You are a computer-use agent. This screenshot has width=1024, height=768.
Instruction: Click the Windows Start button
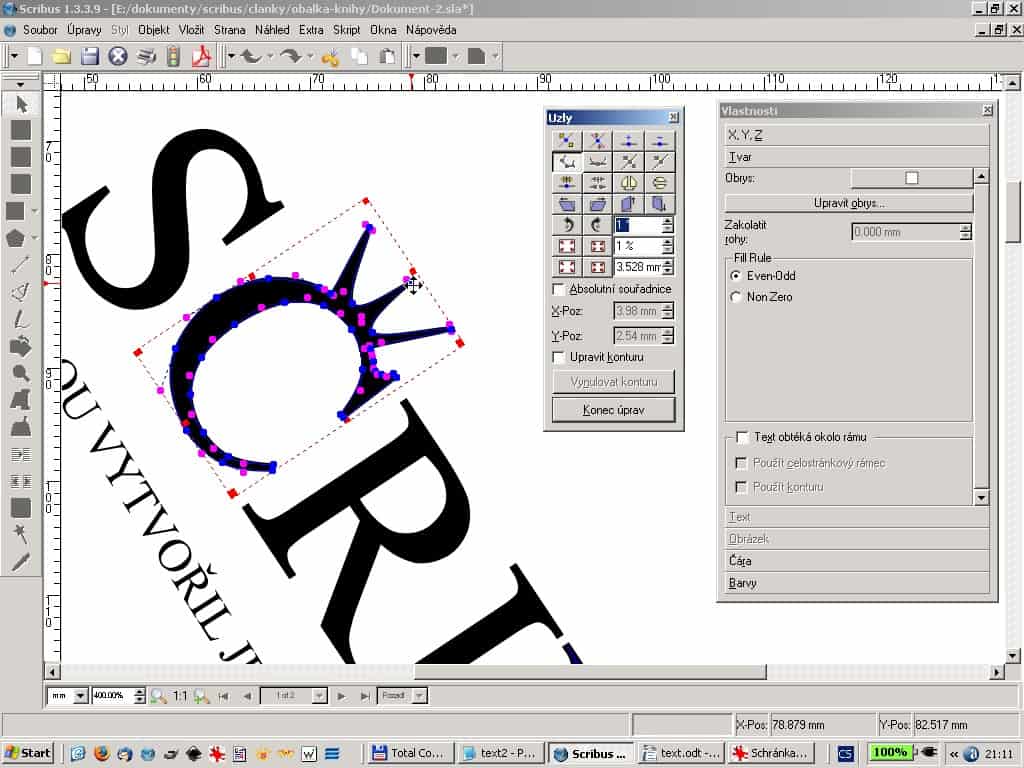click(27, 753)
